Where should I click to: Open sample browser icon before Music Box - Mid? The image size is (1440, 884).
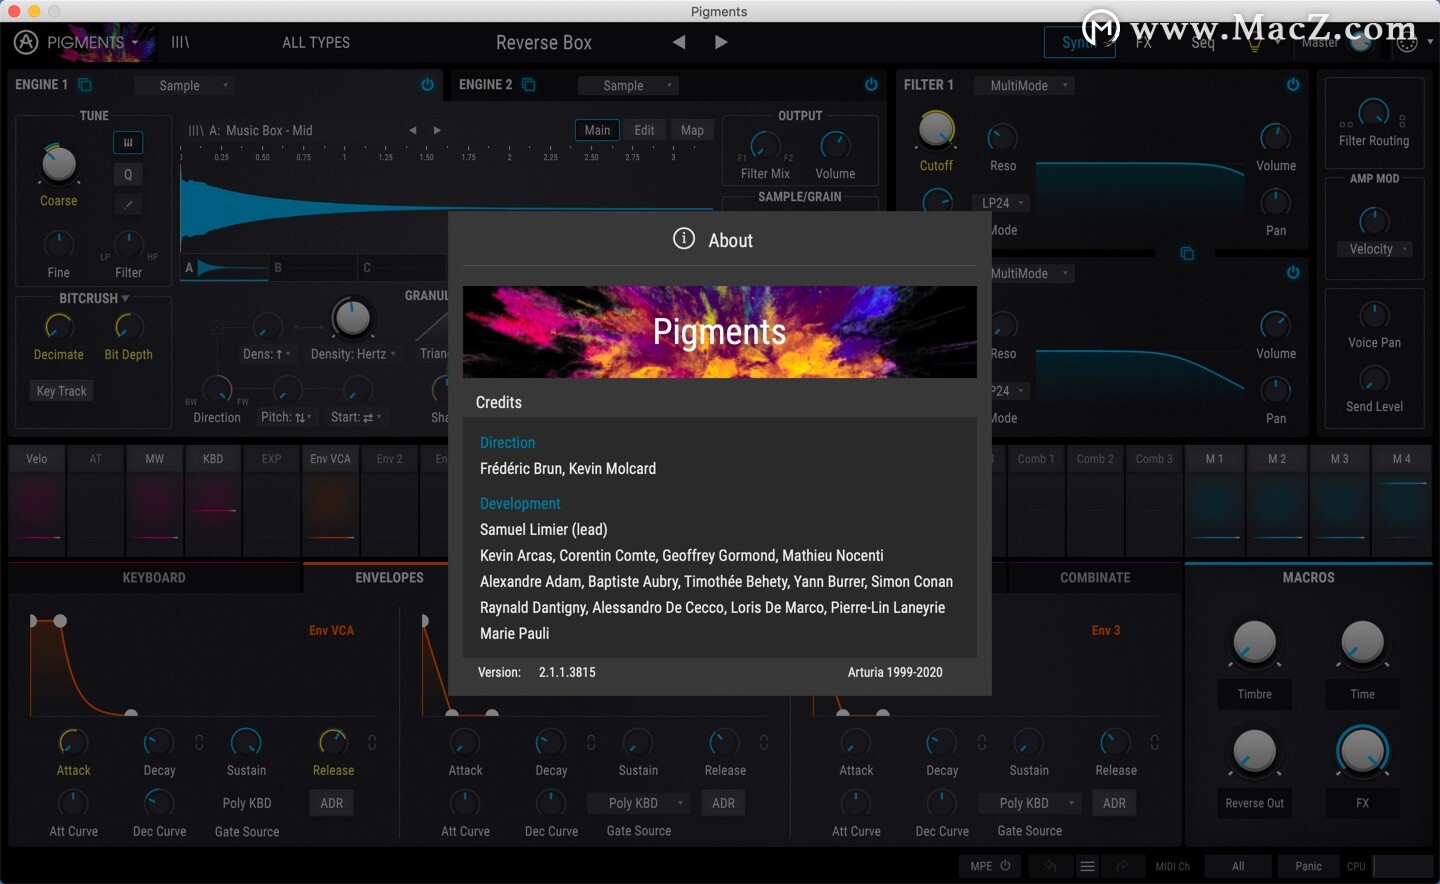click(196, 130)
